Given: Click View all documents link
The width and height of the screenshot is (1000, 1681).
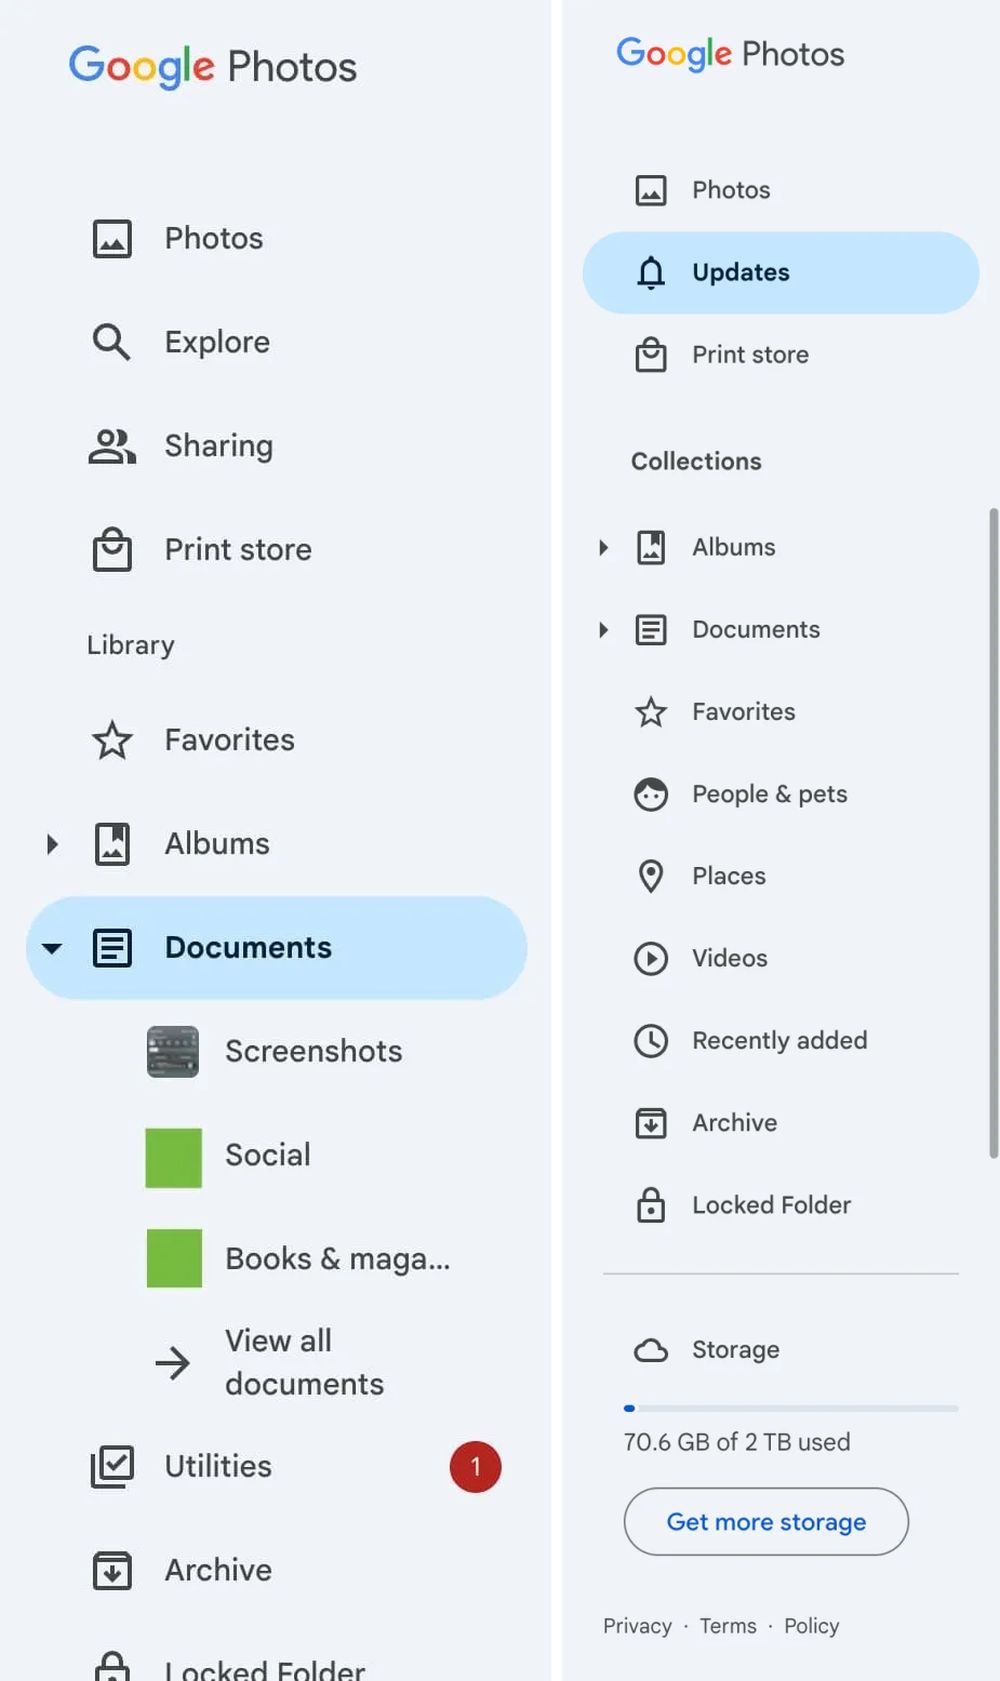Looking at the screenshot, I should point(303,1362).
